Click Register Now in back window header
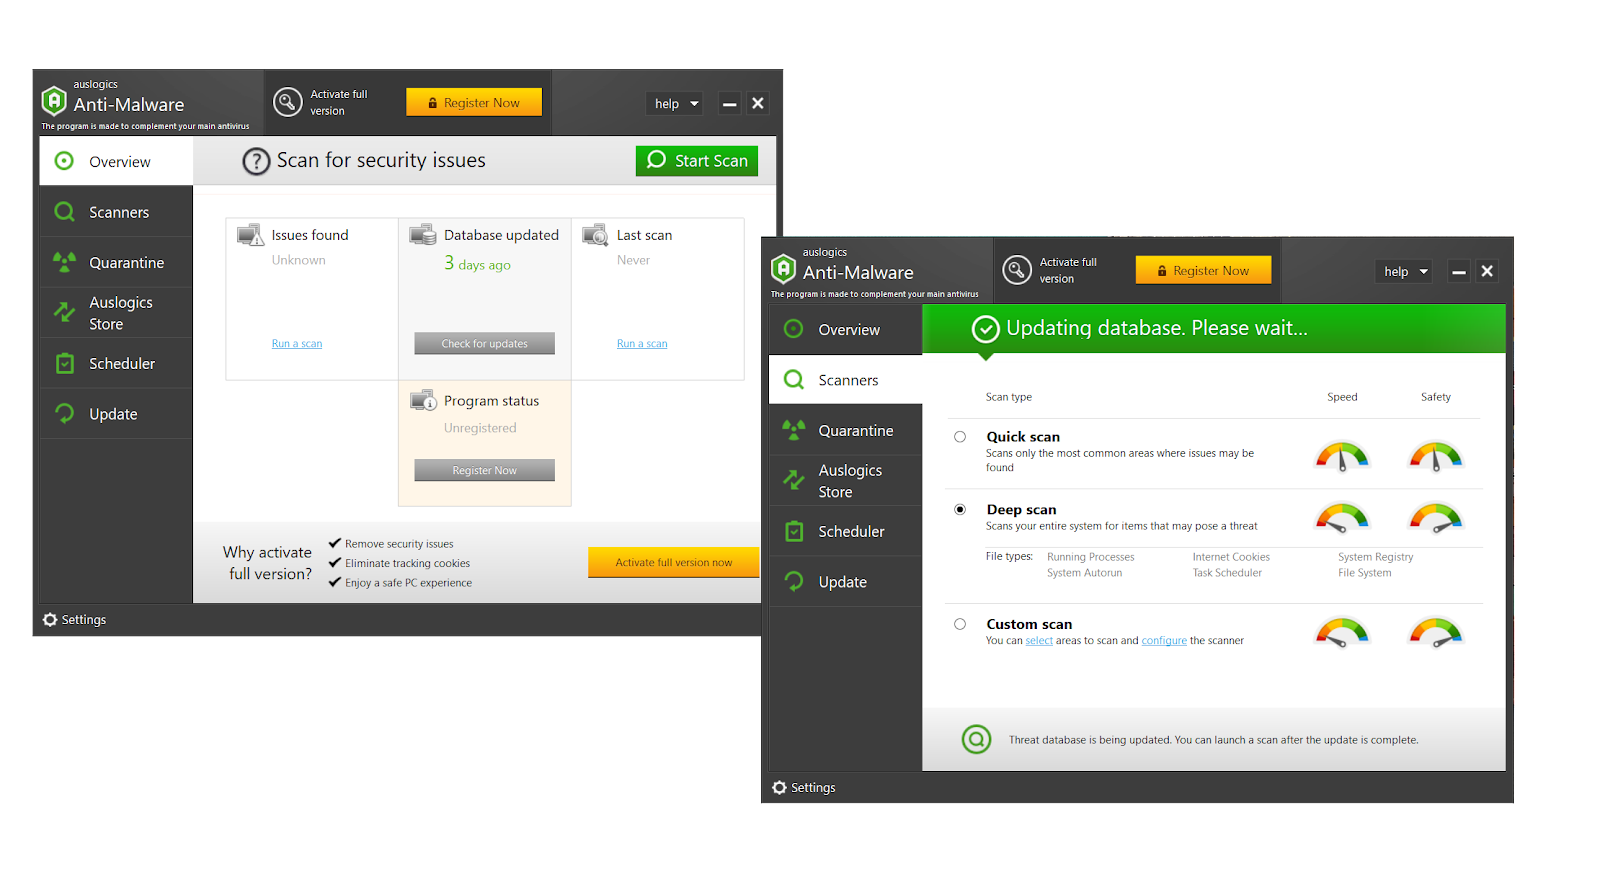This screenshot has height=887, width=1600. pyautogui.click(x=474, y=102)
